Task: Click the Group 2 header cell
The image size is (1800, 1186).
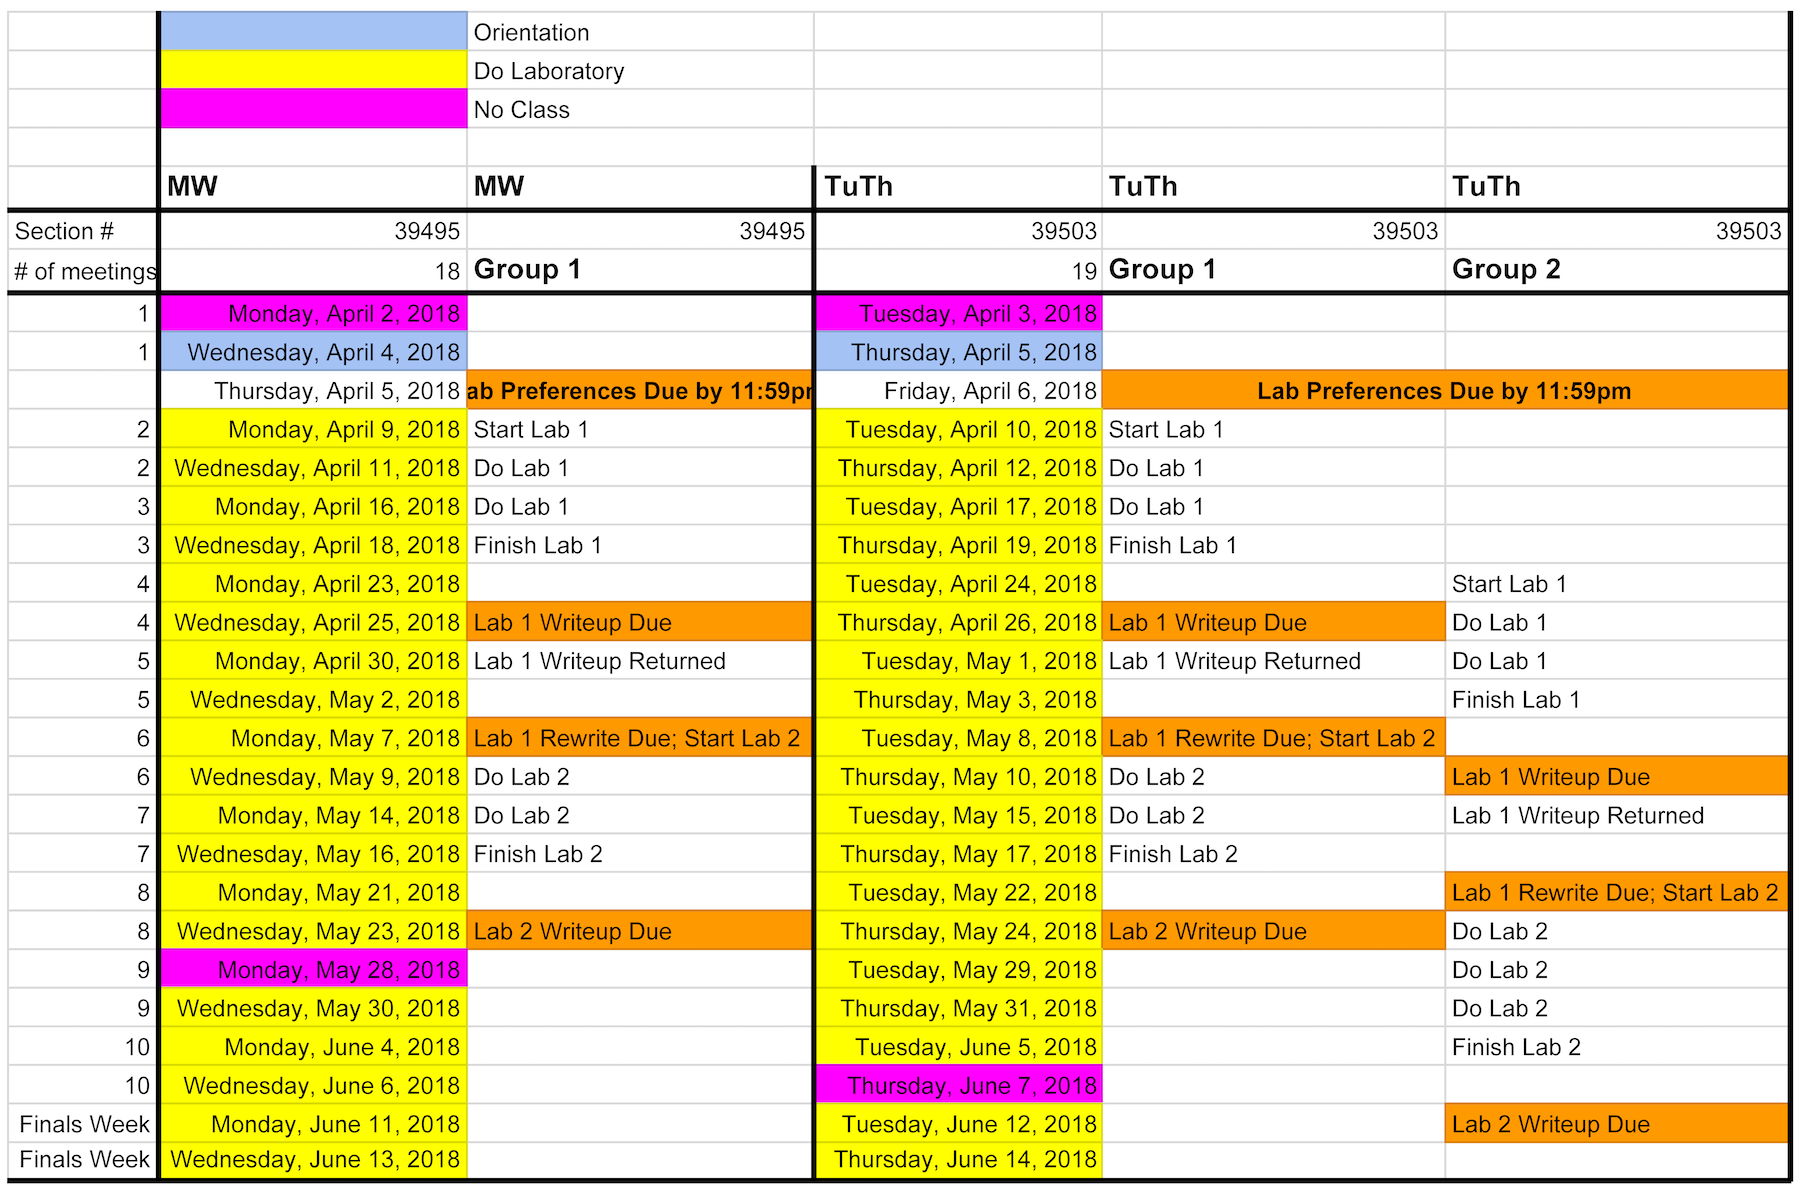Action: [x=1617, y=269]
